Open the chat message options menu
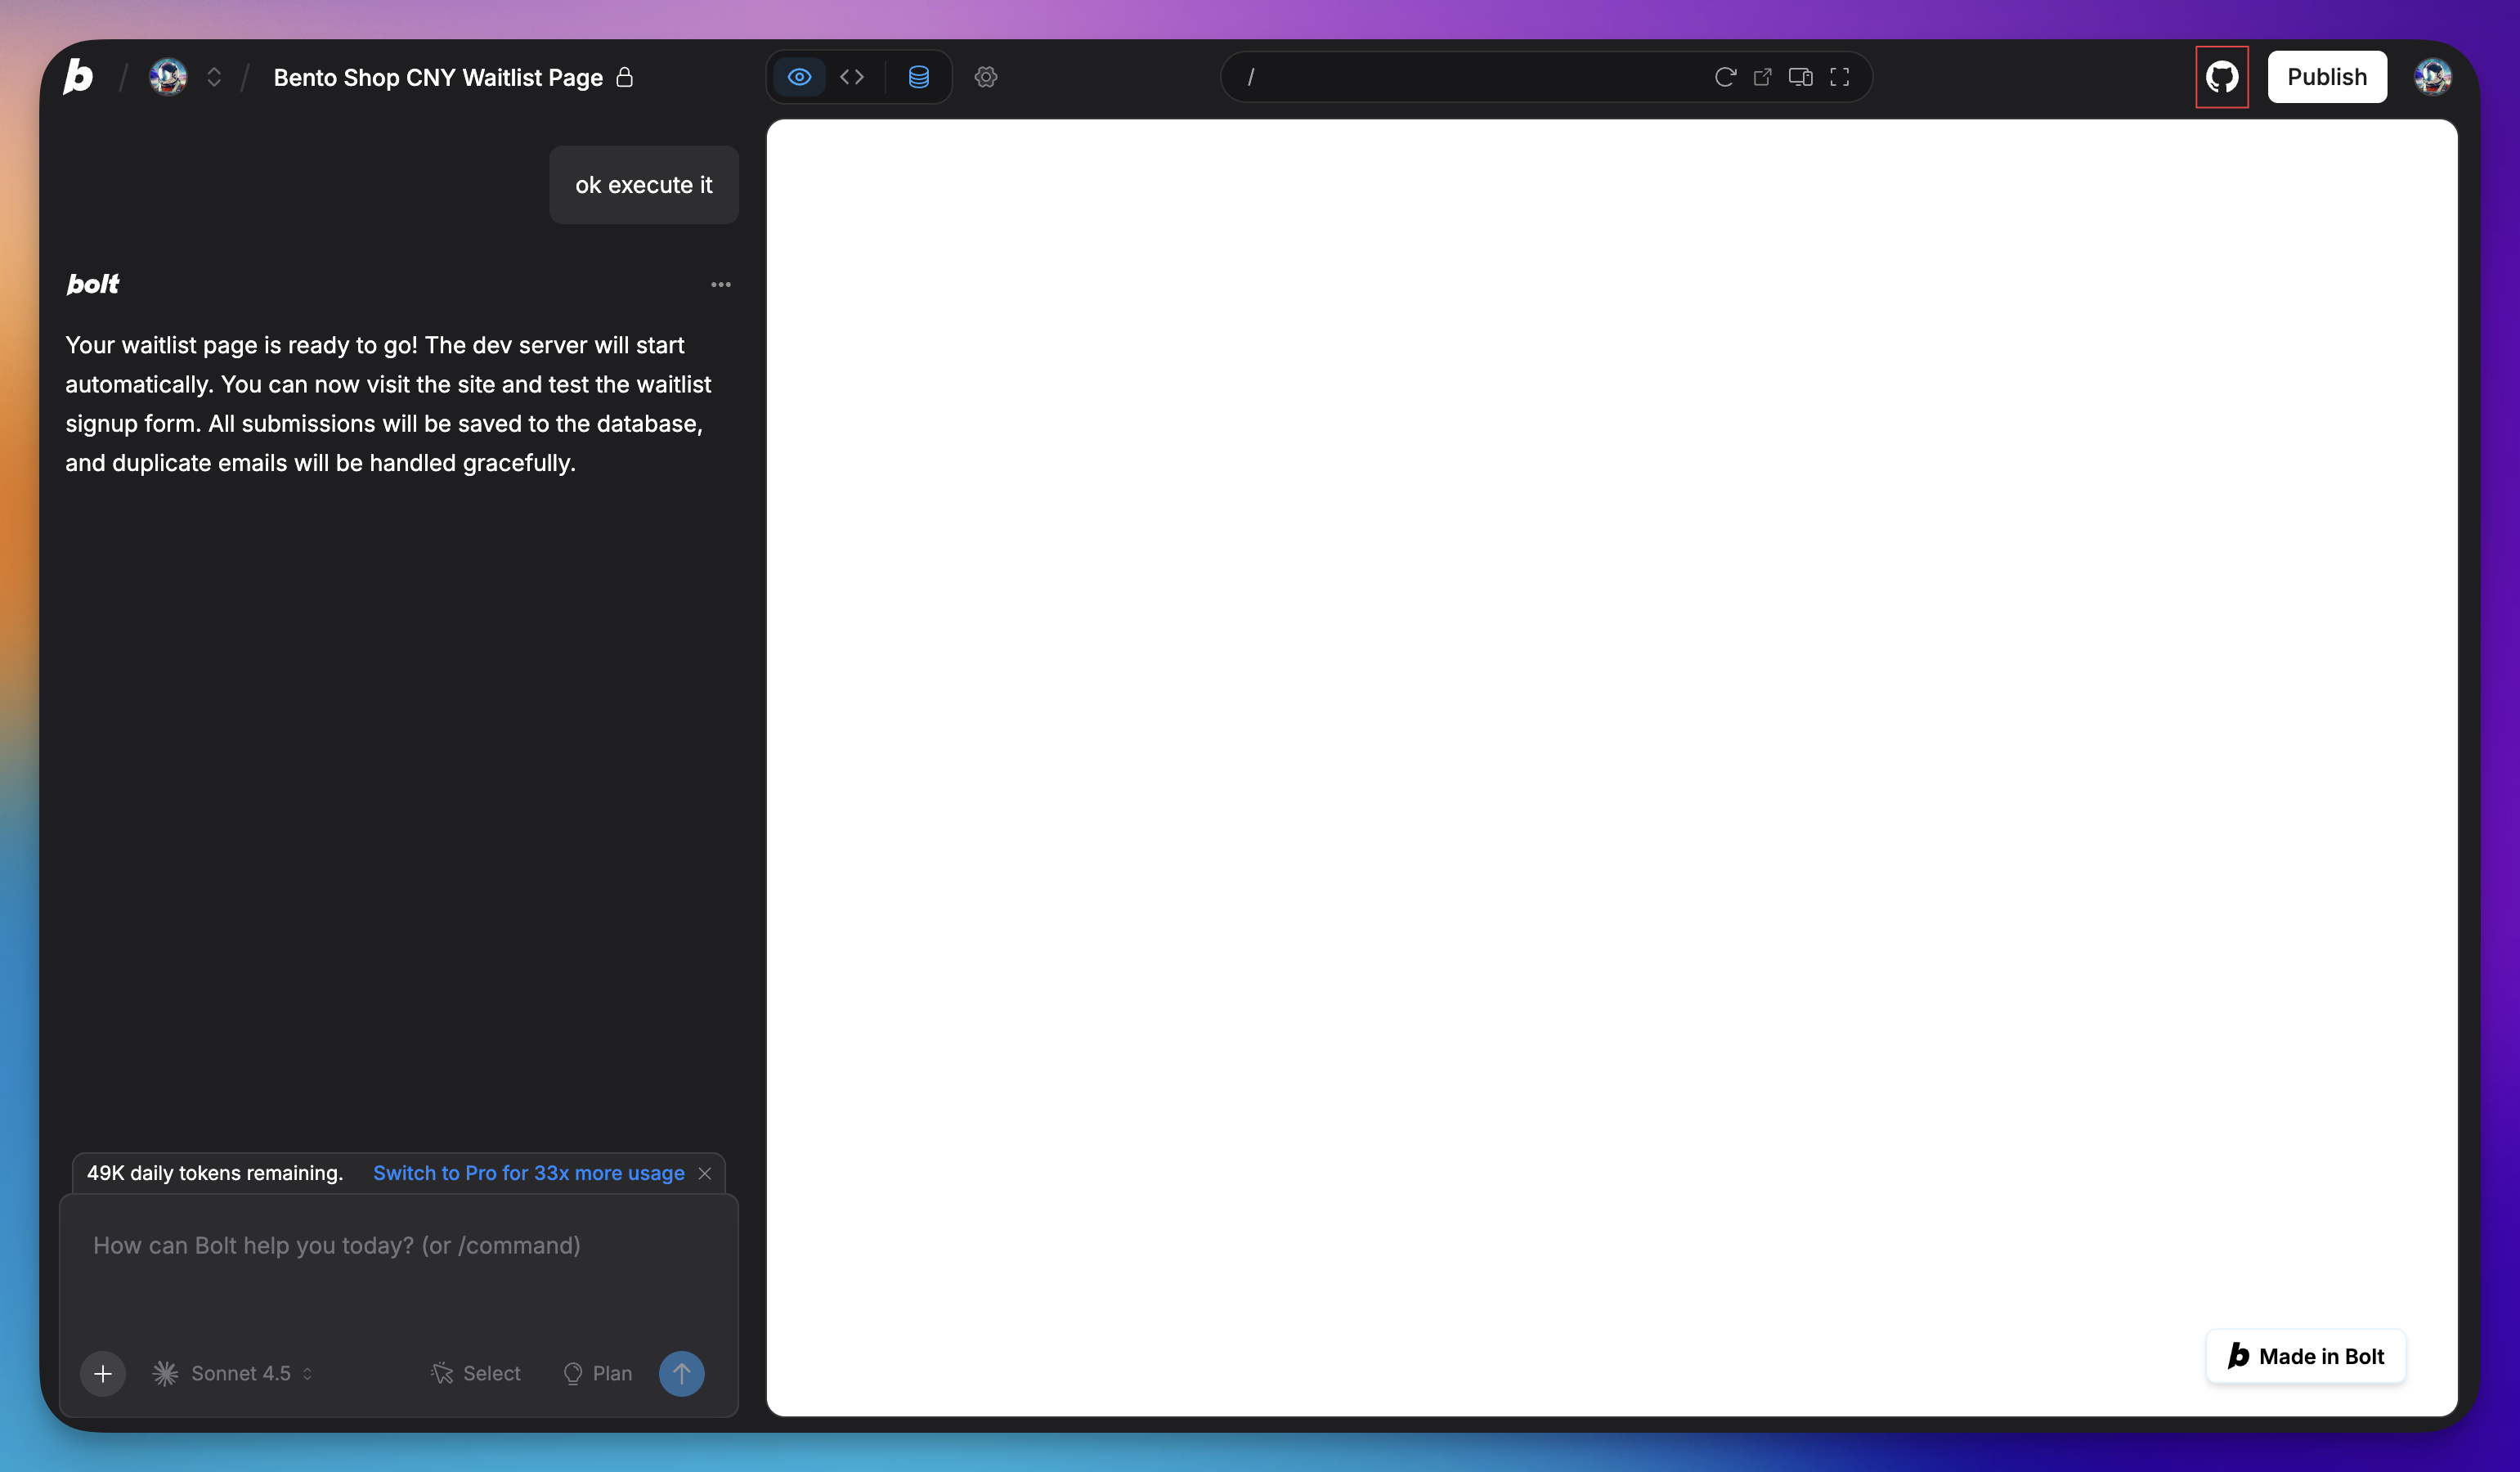 (x=721, y=284)
